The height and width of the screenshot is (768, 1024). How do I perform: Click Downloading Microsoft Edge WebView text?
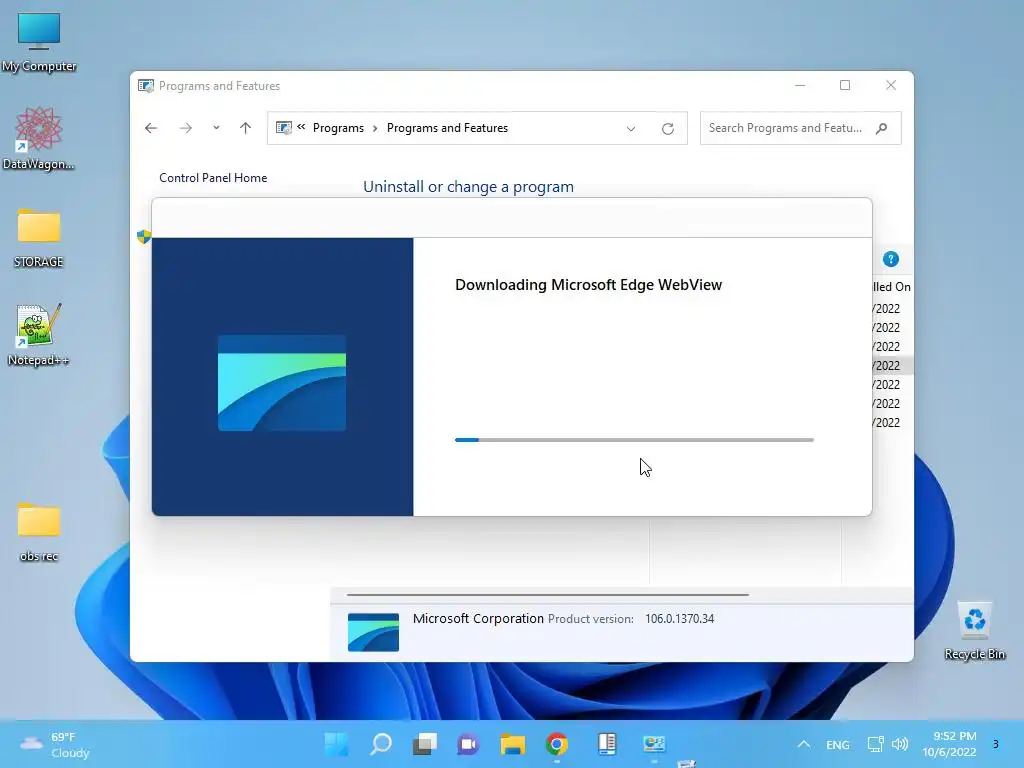click(x=588, y=285)
